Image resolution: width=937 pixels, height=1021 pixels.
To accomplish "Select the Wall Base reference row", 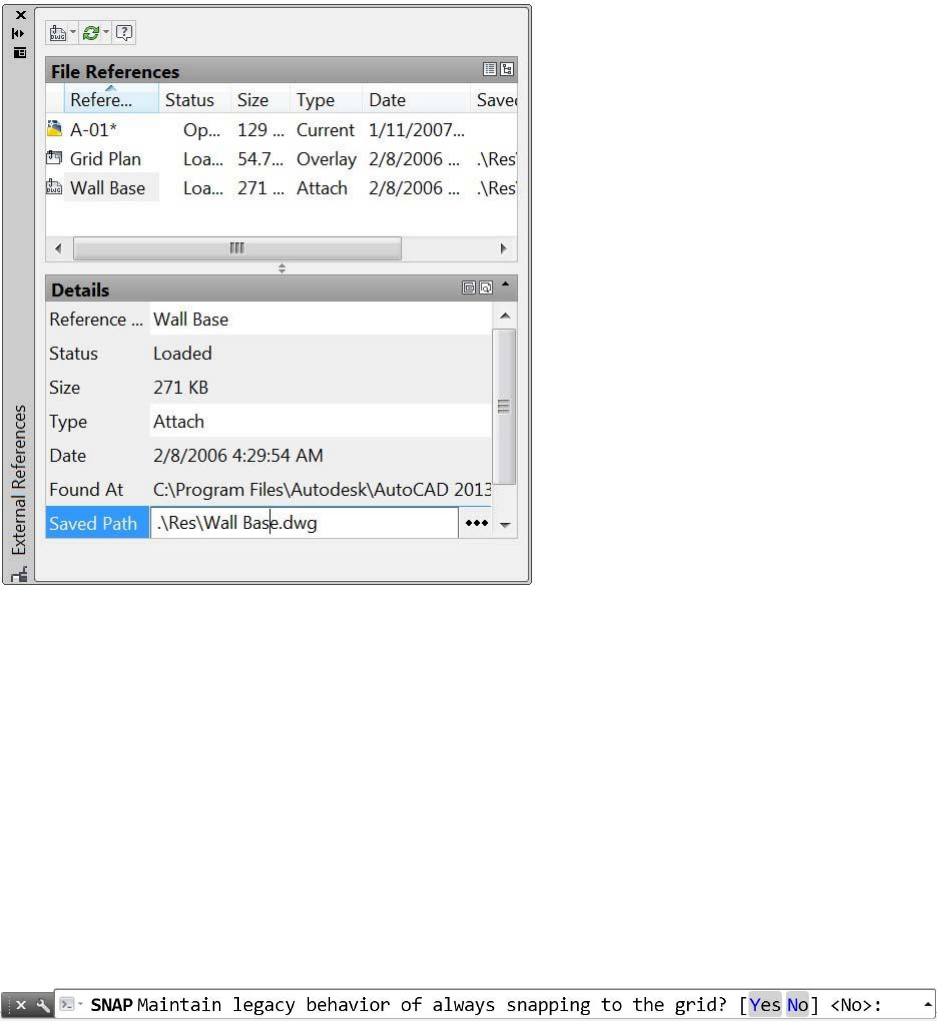I will point(281,188).
